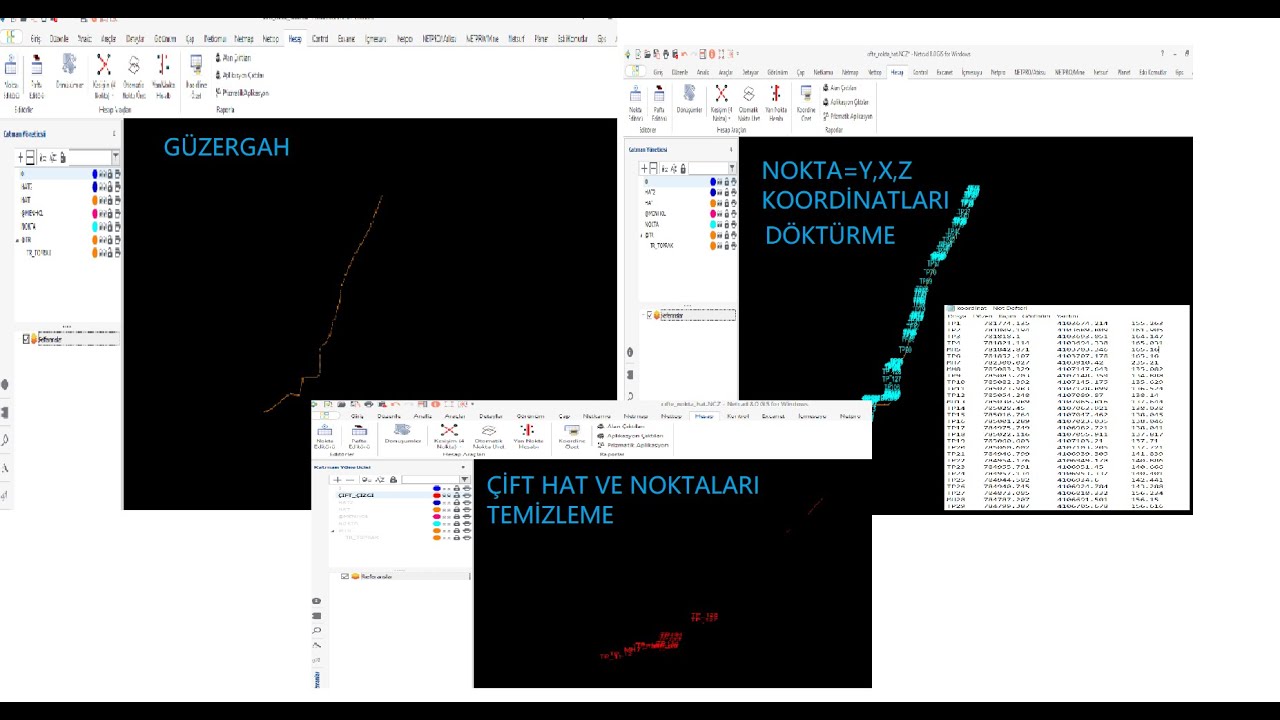Image resolution: width=1280 pixels, height=720 pixels.
Task: Open Pafta Editörü in the GÜZERGAH window
Action: click(37, 75)
